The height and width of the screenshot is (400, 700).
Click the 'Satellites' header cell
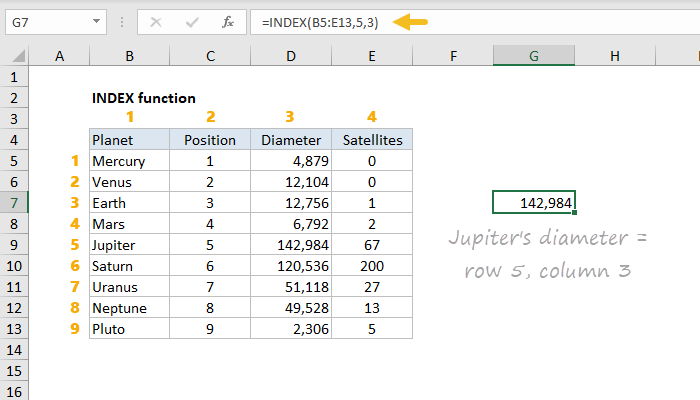[372, 140]
